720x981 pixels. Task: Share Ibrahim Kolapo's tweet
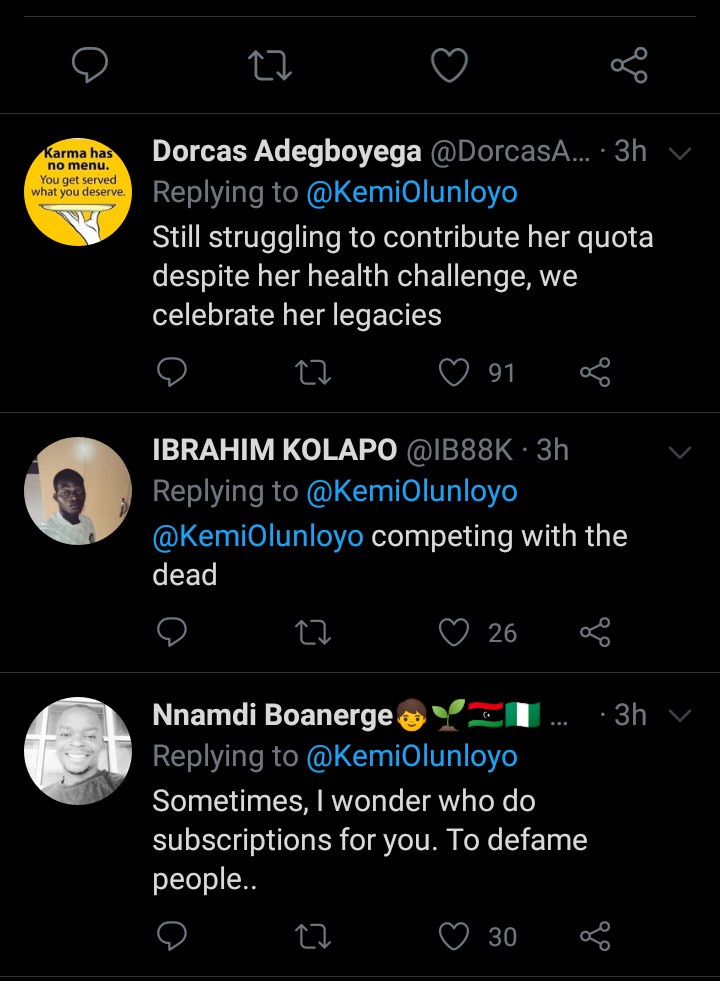(x=595, y=632)
